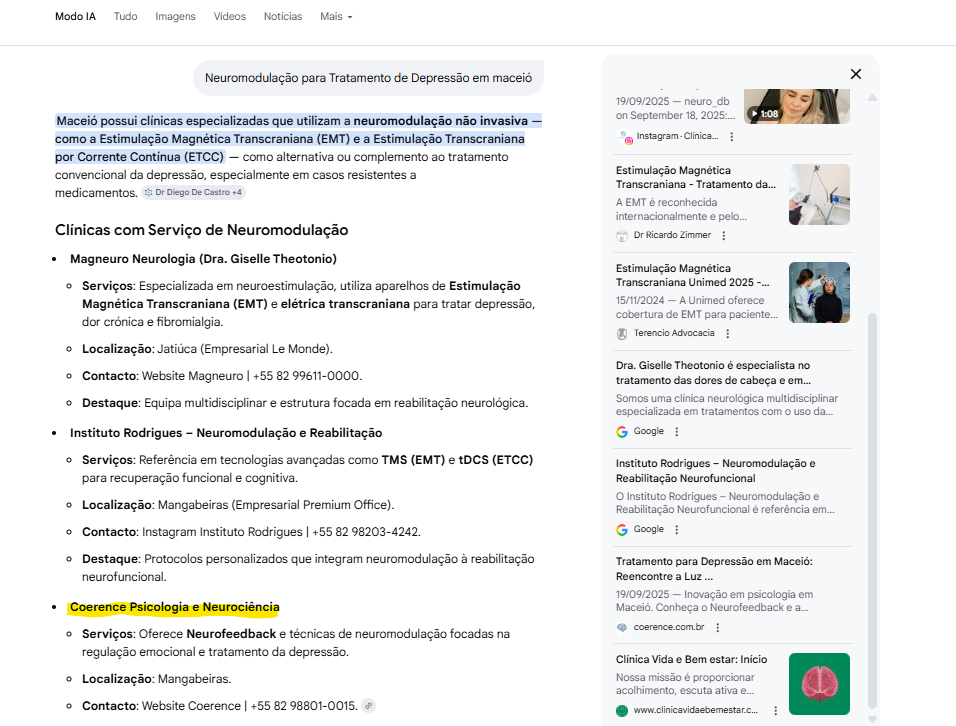Play the 1:08 Instagram video thumbnail
Image resolution: width=956 pixels, height=726 pixels.
tap(797, 106)
